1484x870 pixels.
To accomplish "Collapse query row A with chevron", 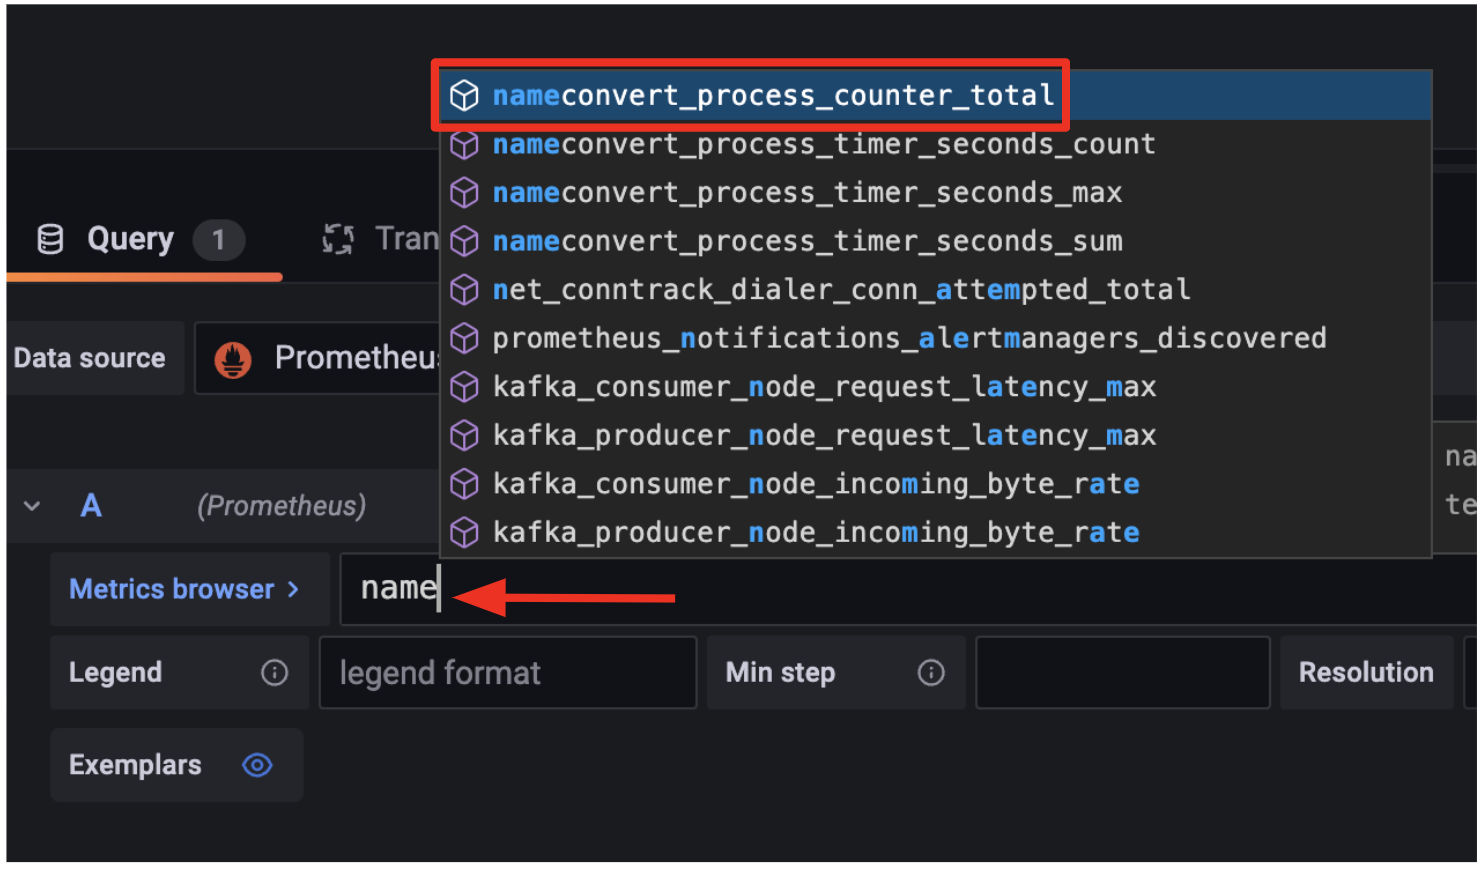I will (32, 506).
